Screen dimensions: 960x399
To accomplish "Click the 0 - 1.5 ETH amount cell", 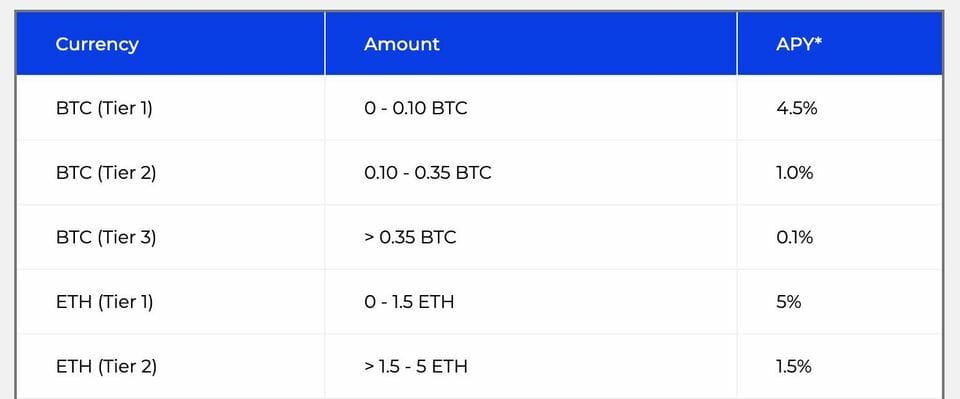I will (x=409, y=302).
